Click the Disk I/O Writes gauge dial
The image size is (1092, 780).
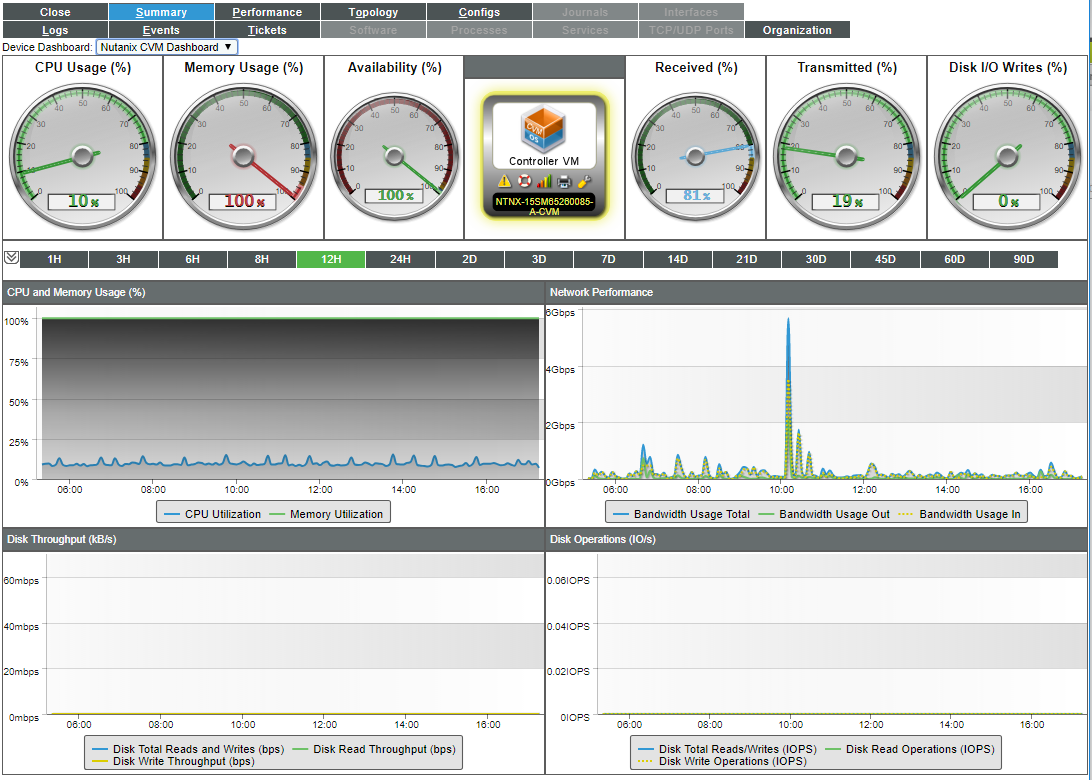click(1008, 156)
